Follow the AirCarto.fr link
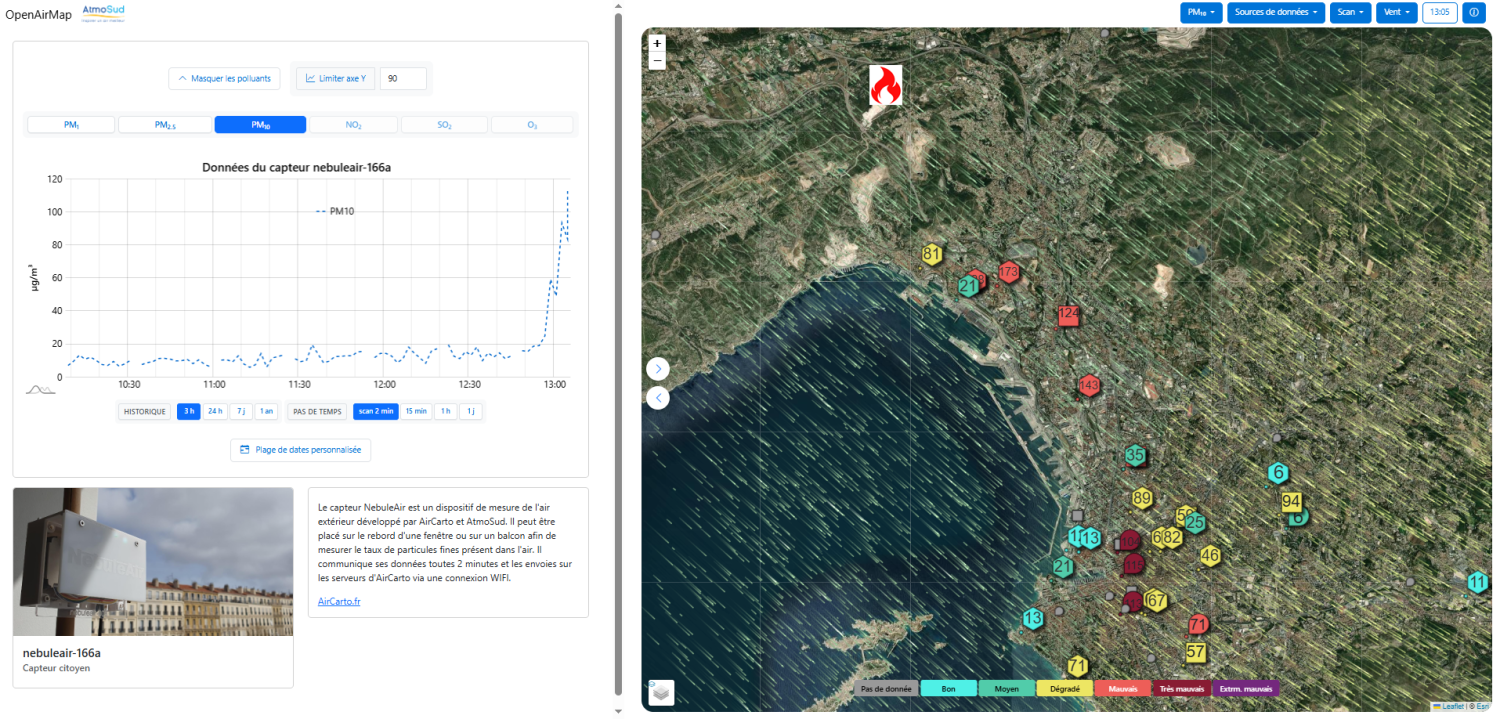This screenshot has height=719, width=1500. pyautogui.click(x=339, y=601)
